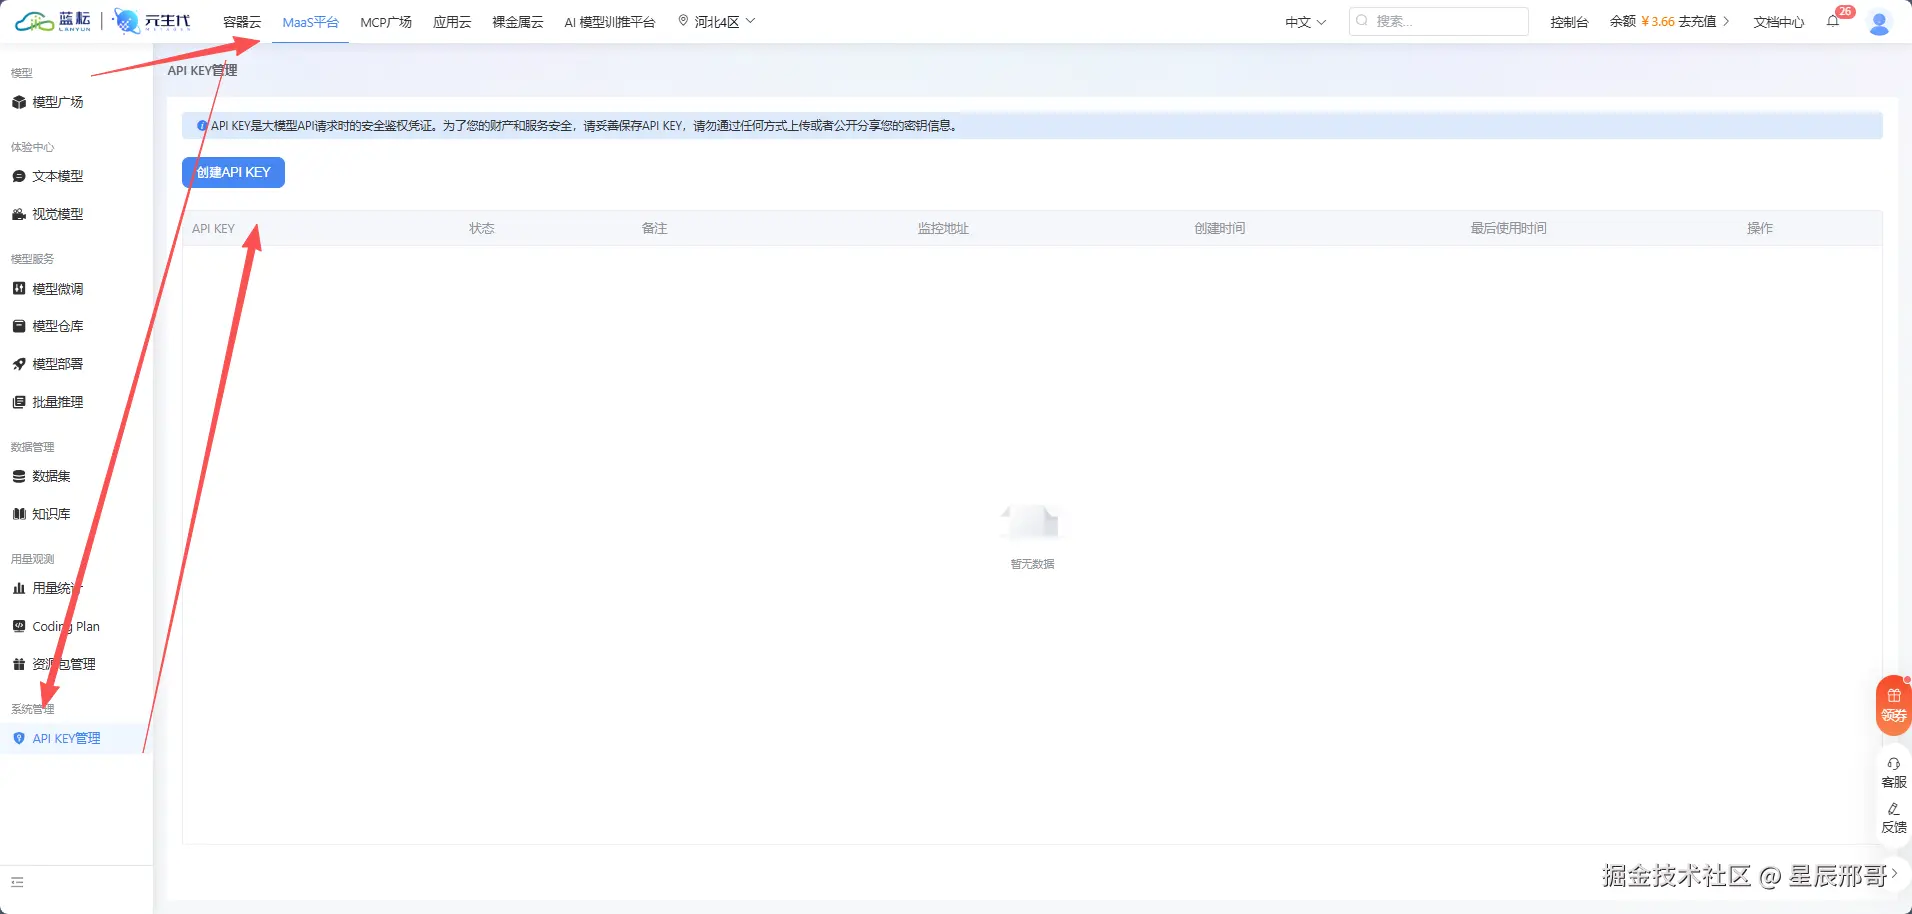Click the 最后使用时间 column header

click(1508, 228)
